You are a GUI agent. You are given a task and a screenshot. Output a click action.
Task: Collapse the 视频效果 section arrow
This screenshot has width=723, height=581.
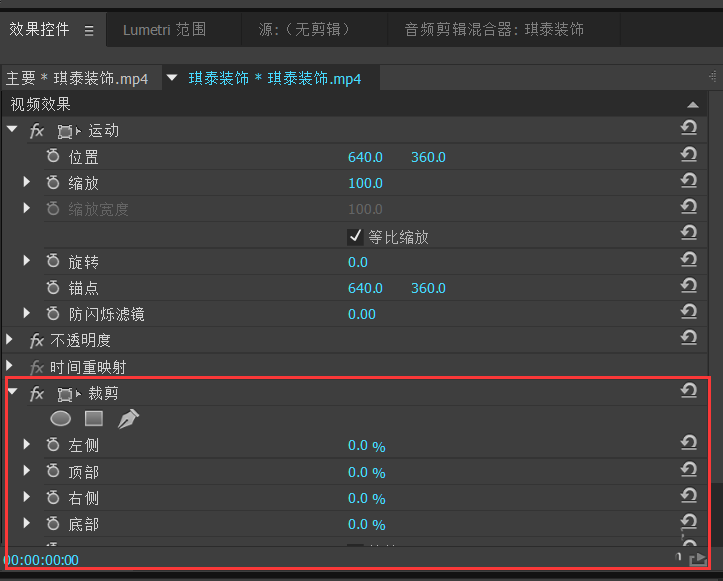pos(693,105)
